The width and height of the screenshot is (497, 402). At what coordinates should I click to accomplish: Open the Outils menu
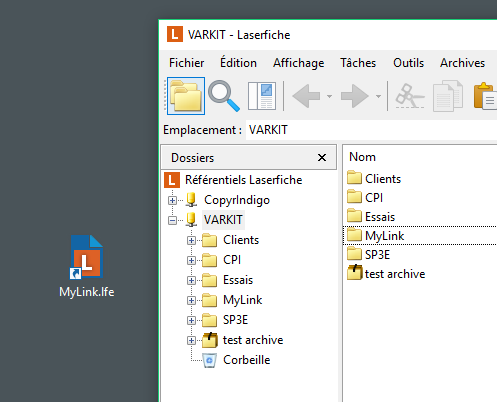tap(408, 63)
